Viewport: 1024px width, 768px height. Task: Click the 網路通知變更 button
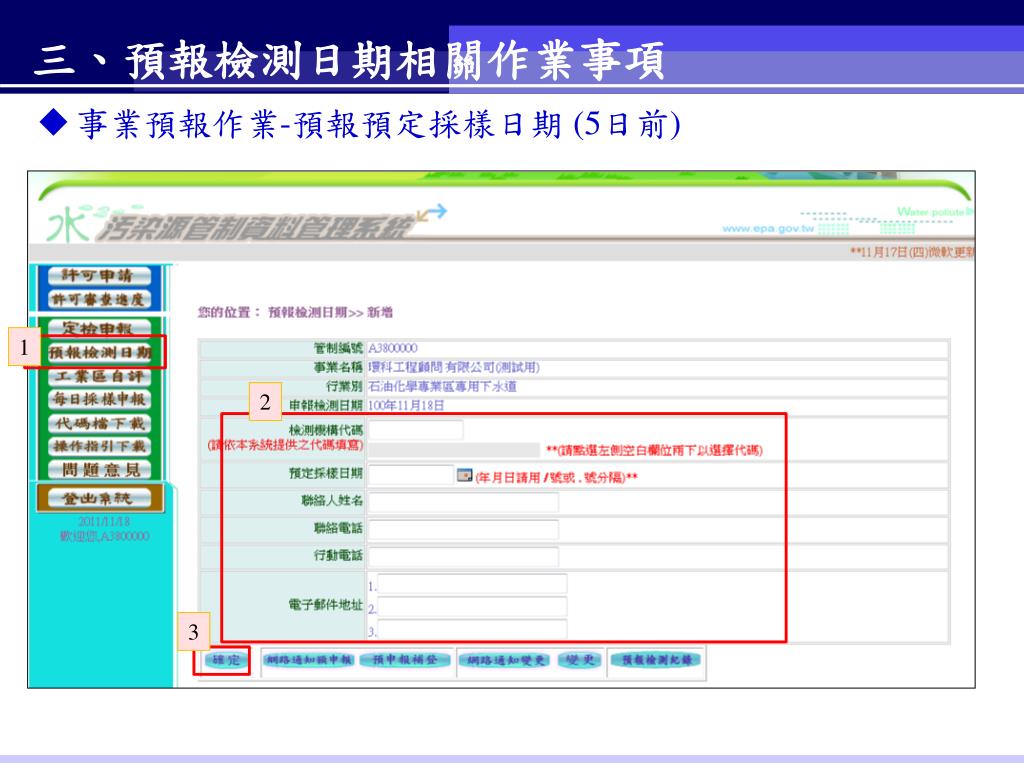point(505,660)
